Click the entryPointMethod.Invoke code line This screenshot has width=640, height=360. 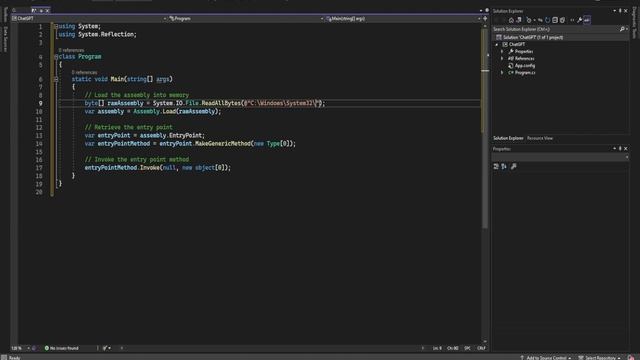click(158, 168)
